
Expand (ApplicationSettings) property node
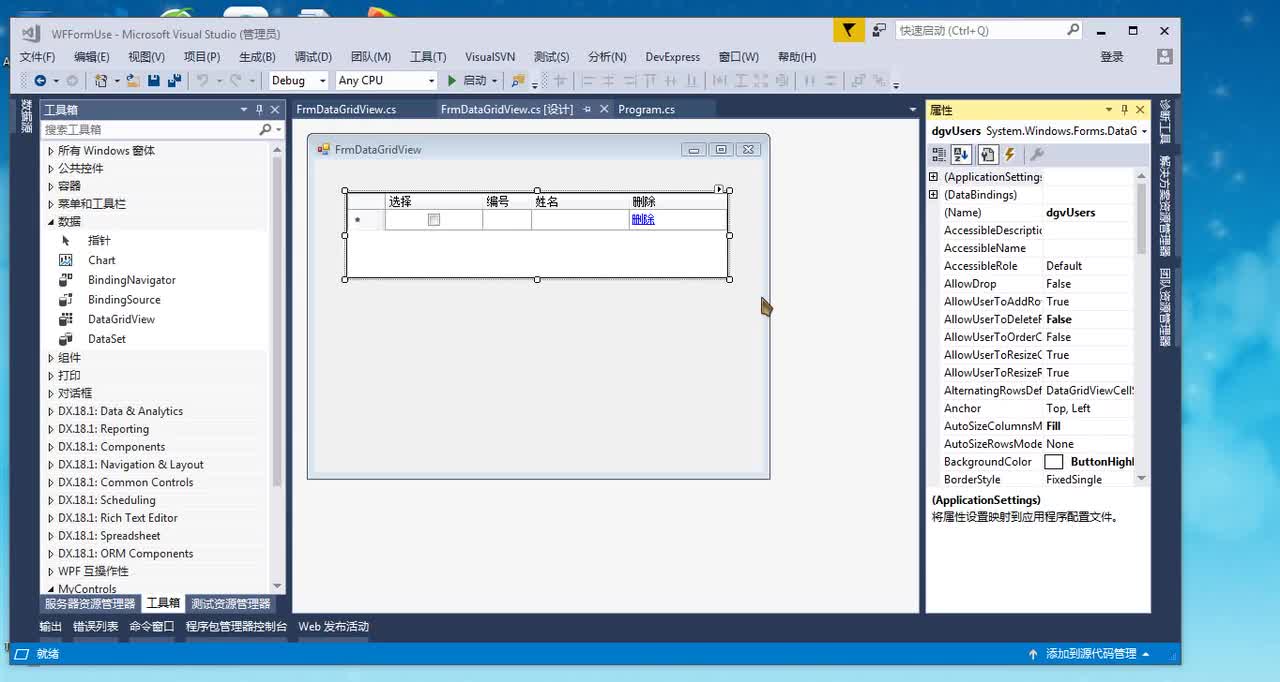click(934, 177)
